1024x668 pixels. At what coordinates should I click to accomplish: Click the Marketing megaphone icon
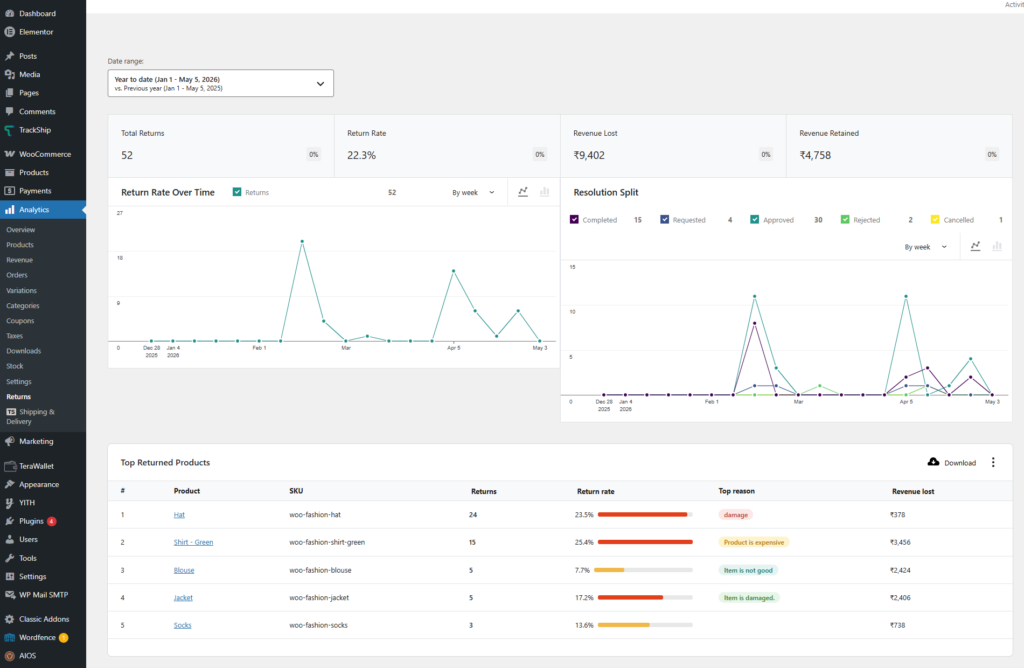[10, 441]
